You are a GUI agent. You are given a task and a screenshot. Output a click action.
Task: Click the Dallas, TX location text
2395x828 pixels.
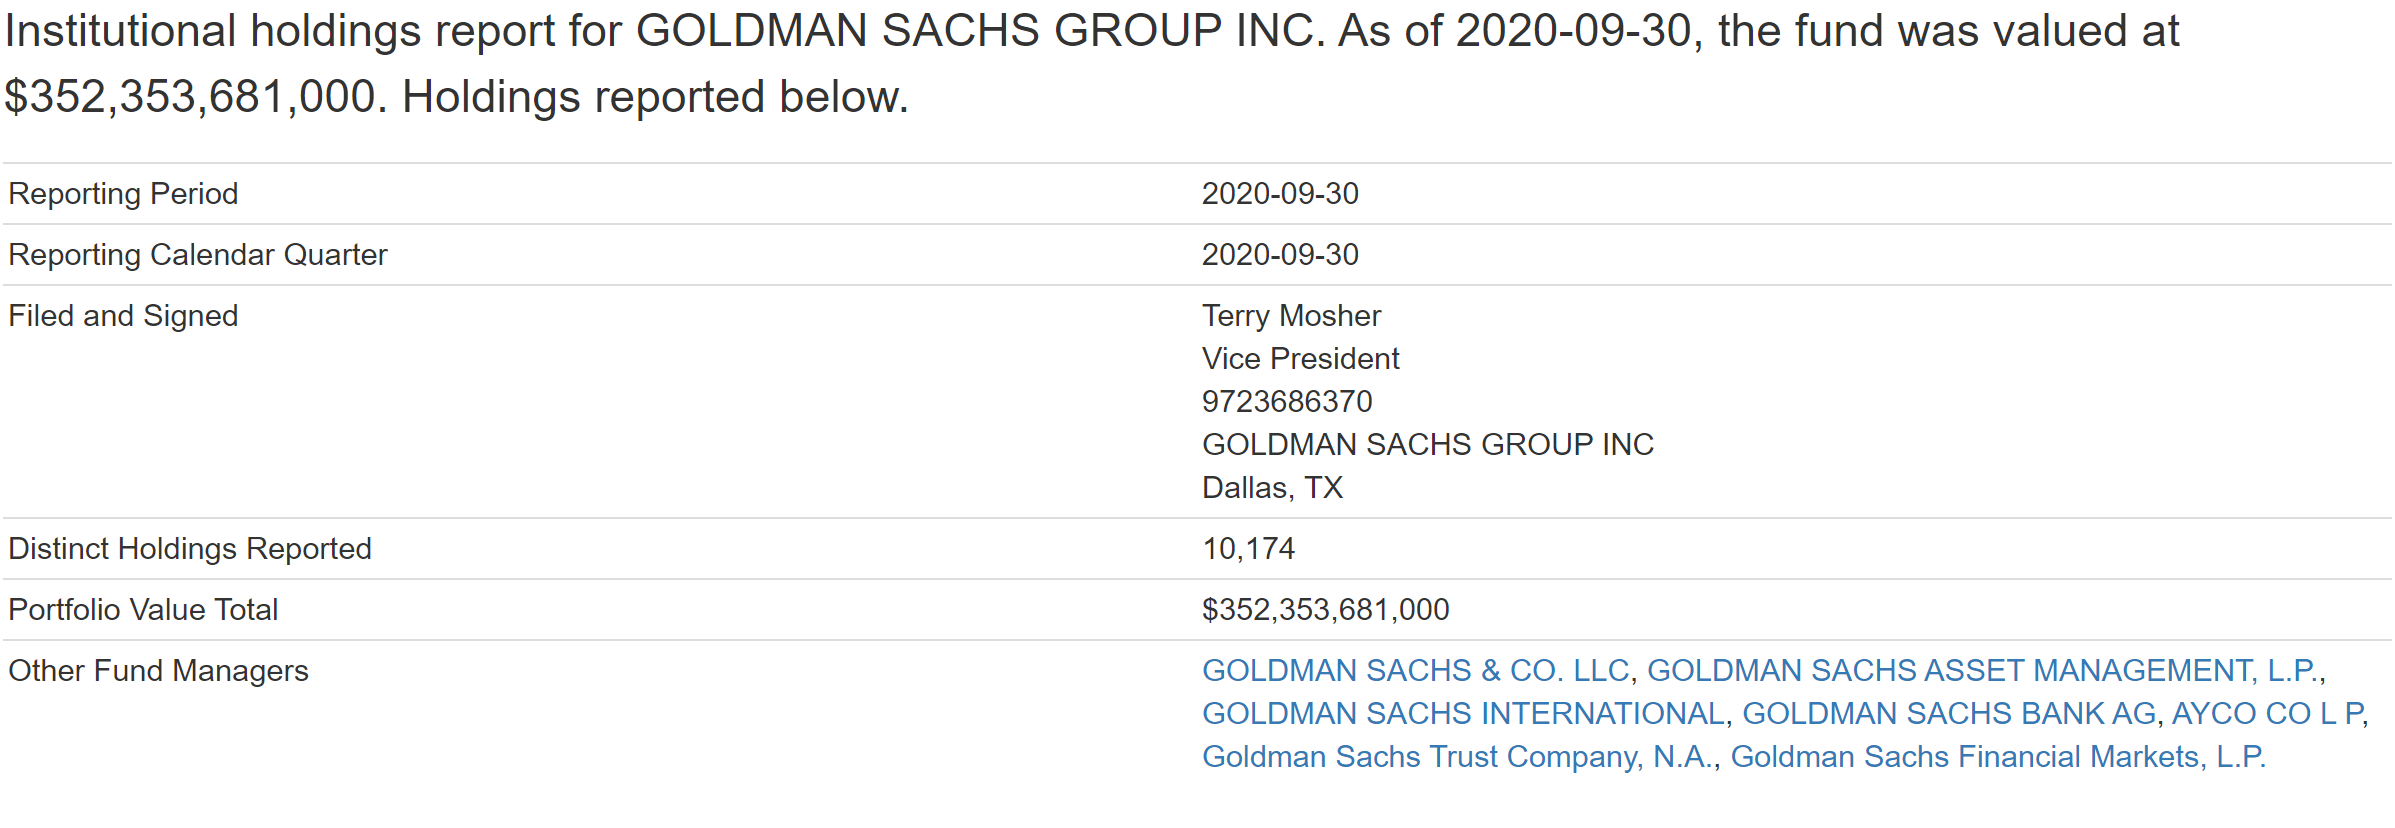pos(1272,488)
